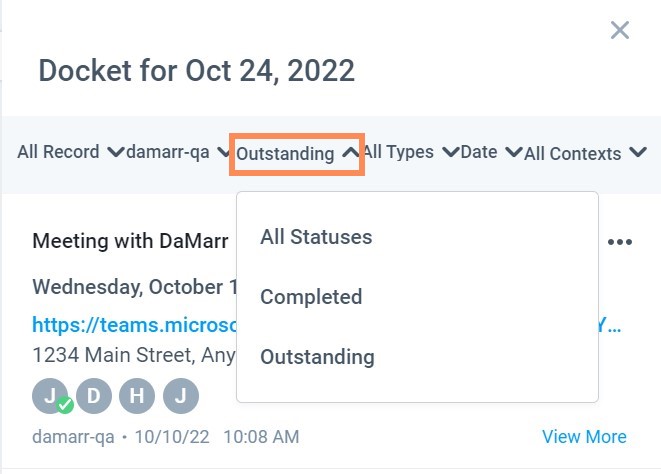This screenshot has width=661, height=474.
Task: Click the last J attendee avatar
Action: (181, 396)
